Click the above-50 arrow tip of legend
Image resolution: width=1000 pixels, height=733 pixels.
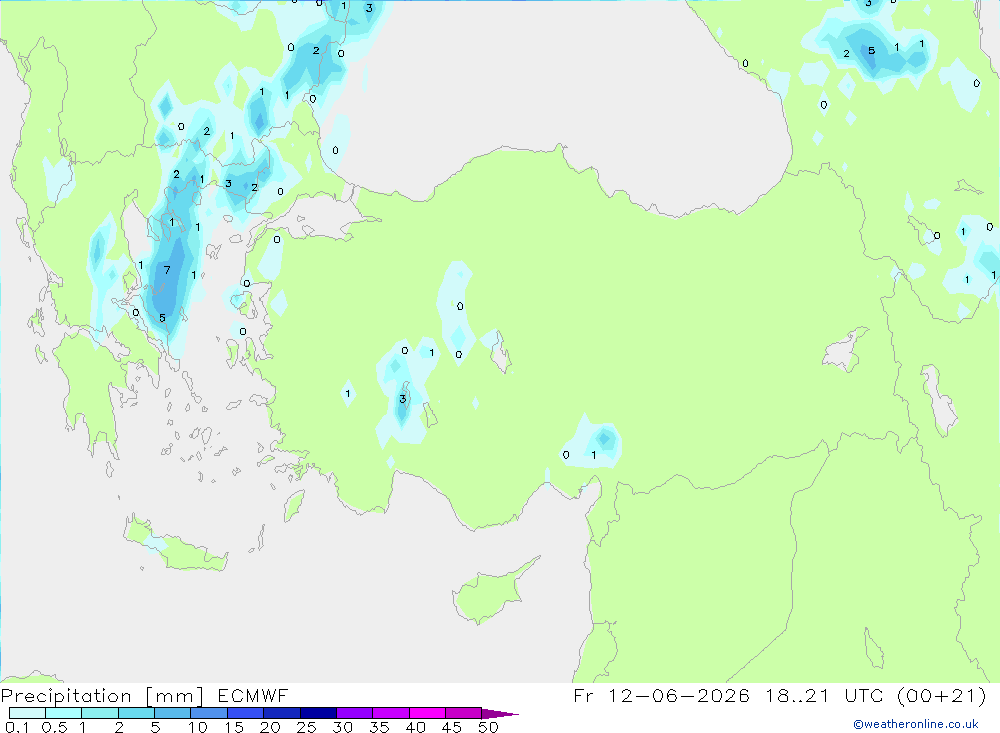pyautogui.click(x=500, y=713)
